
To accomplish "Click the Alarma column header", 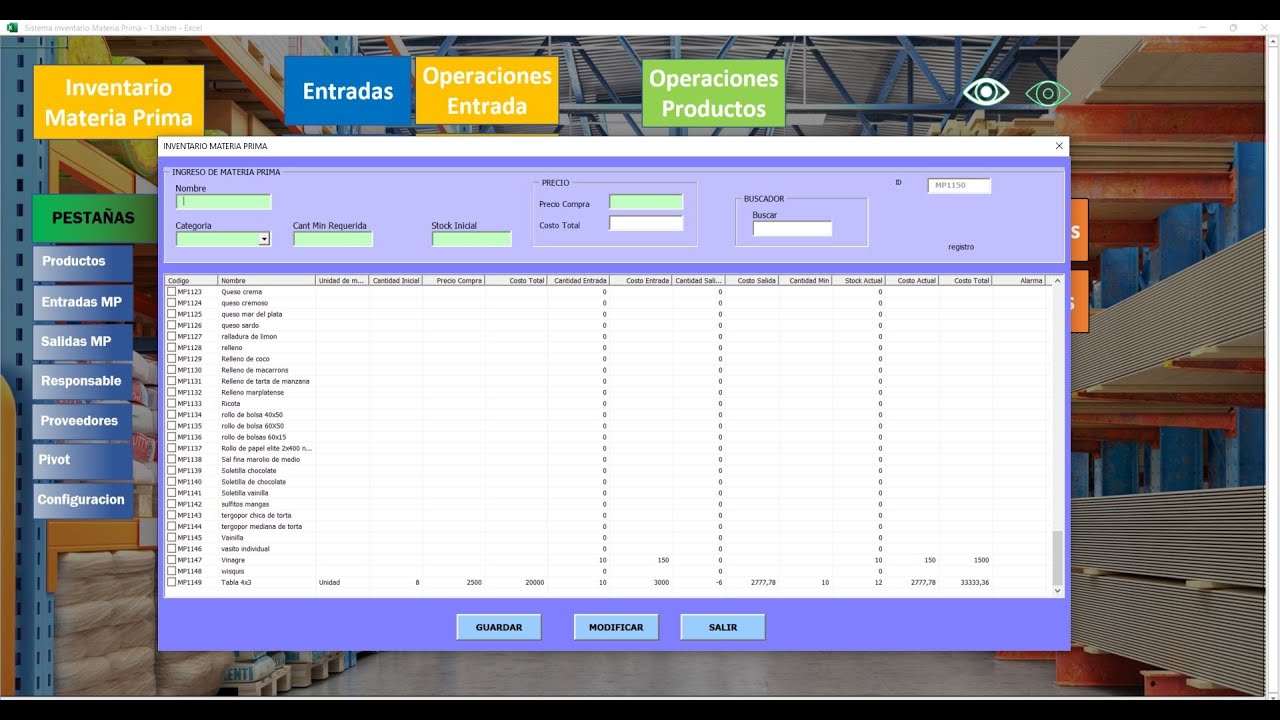I will pyautogui.click(x=1019, y=281).
